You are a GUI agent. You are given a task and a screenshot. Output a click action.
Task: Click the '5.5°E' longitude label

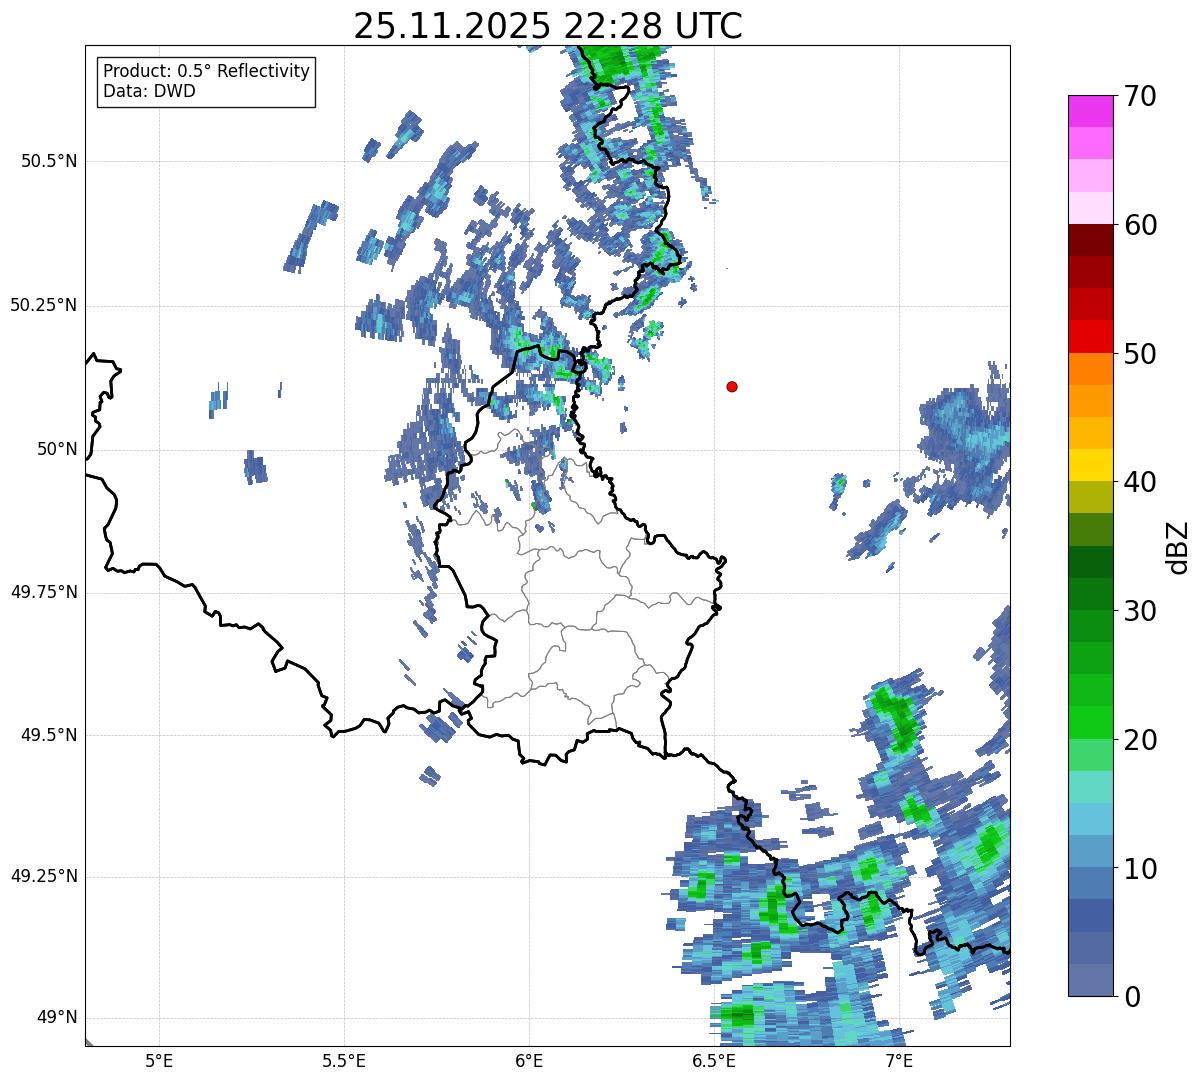click(344, 1061)
